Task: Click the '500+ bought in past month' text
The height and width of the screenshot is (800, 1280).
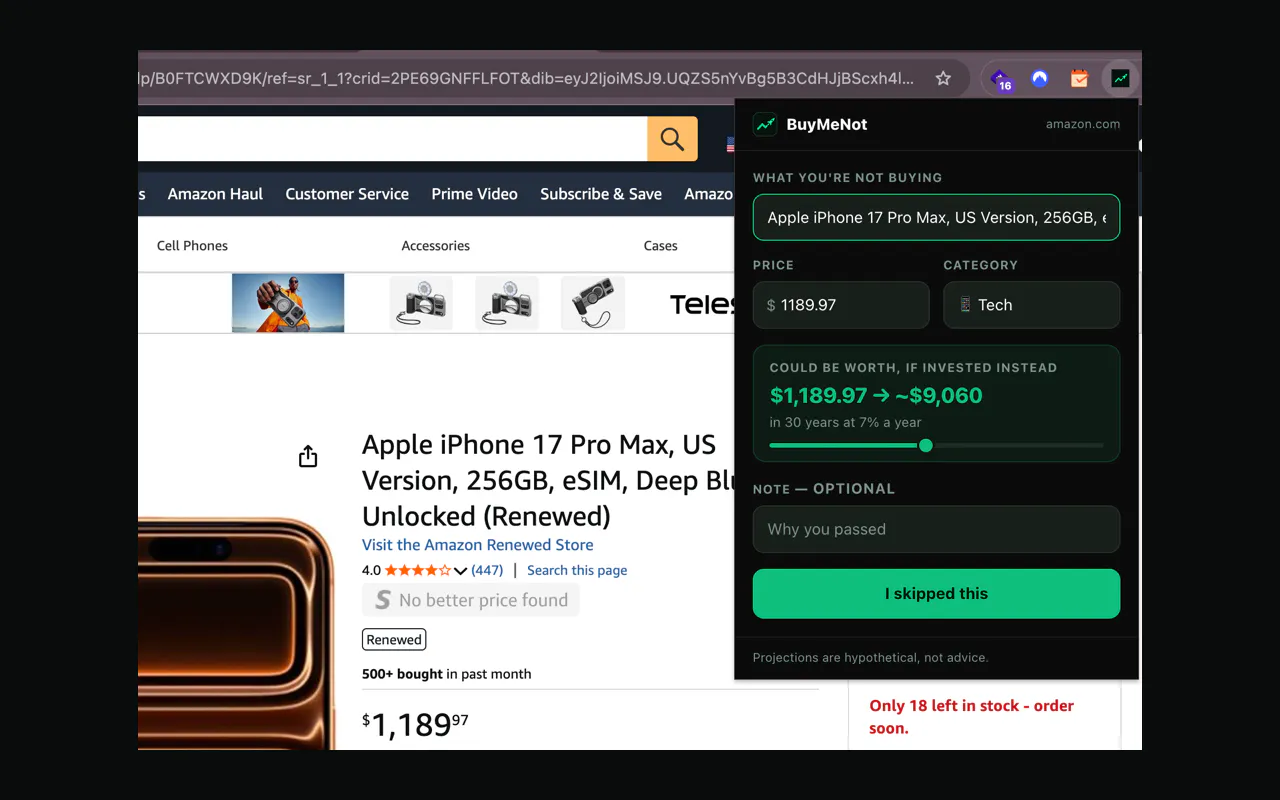Action: tap(446, 674)
